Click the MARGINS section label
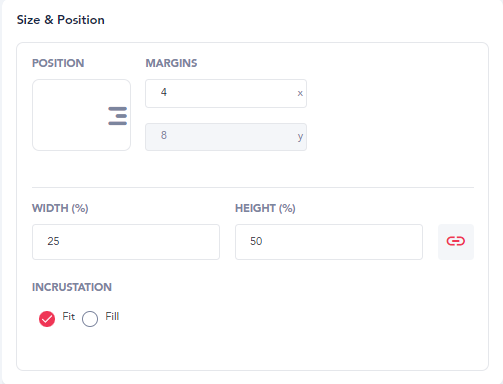The width and height of the screenshot is (503, 384). [x=171, y=63]
